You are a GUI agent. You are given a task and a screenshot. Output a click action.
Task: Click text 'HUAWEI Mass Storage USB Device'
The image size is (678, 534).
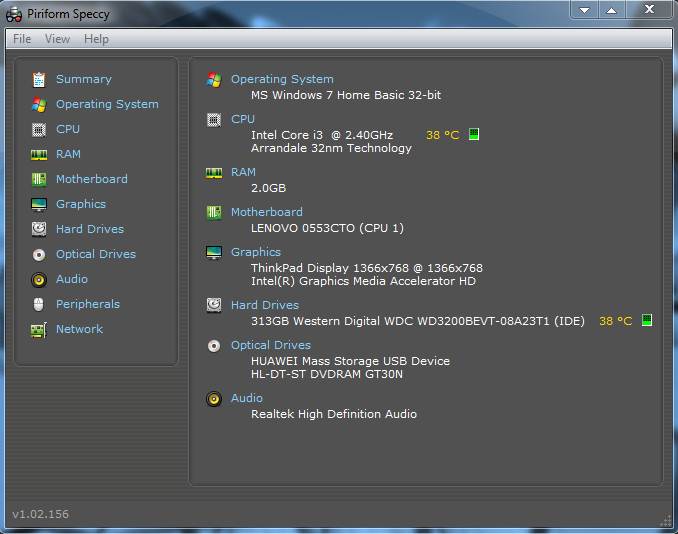click(x=350, y=361)
